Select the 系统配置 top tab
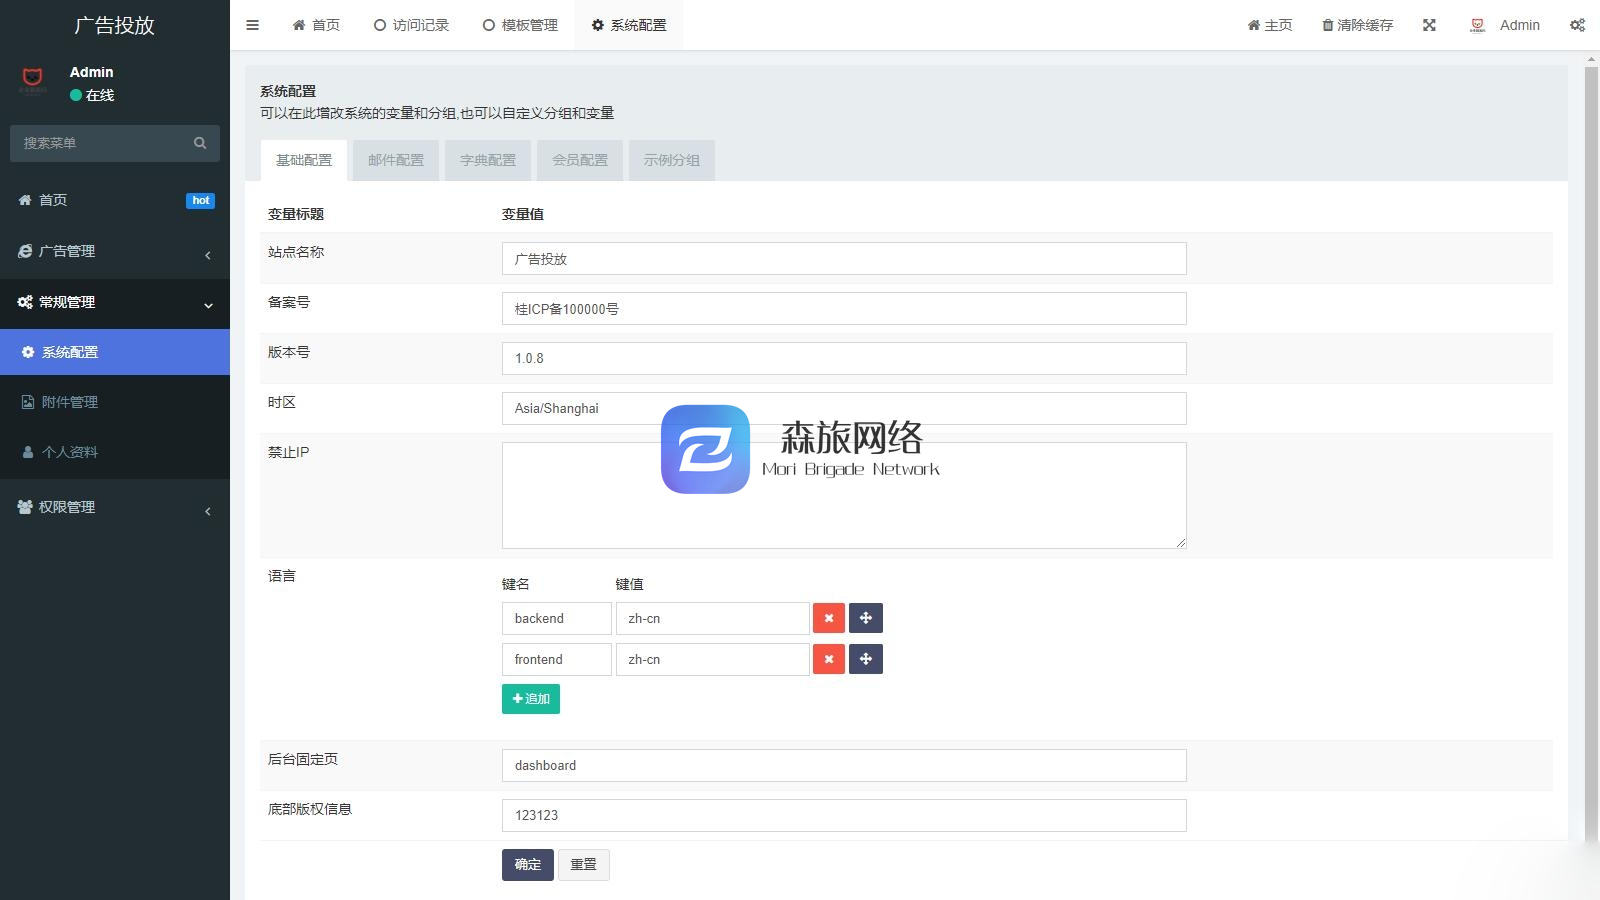 click(629, 25)
